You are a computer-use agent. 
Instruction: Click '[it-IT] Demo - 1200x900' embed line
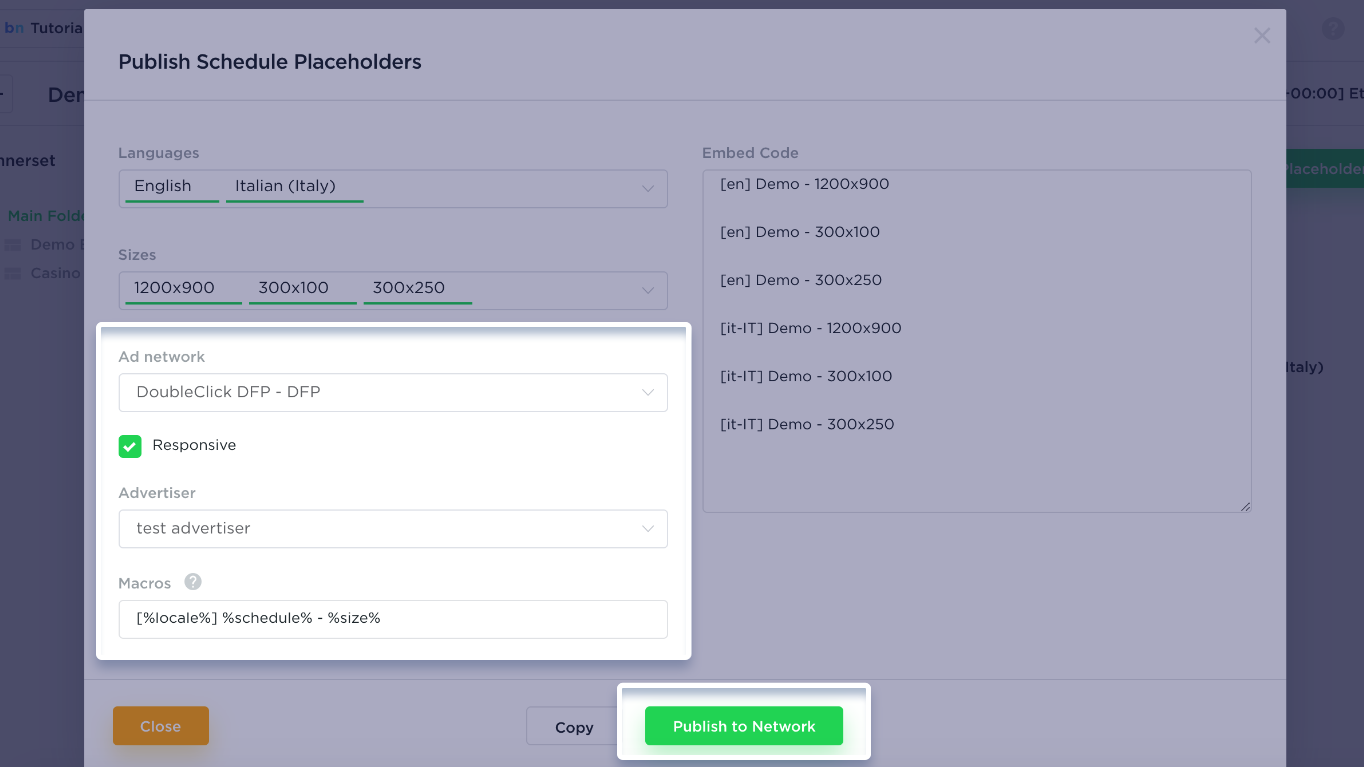pyautogui.click(x=811, y=328)
